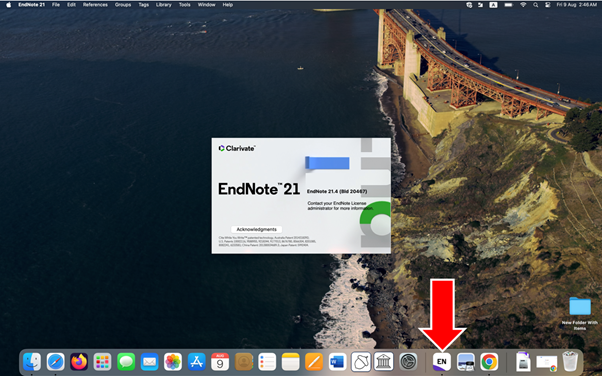Viewport: 602px width, 376px height.
Task: Open the Tools menu
Action: (x=184, y=5)
